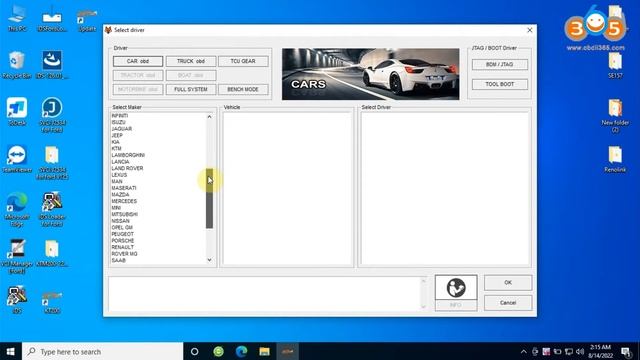Select the Update desktop shortcut
The height and width of the screenshot is (360, 640).
[87, 20]
